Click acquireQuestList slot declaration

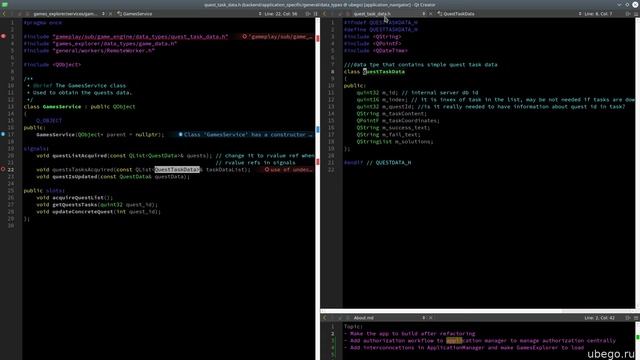78,198
